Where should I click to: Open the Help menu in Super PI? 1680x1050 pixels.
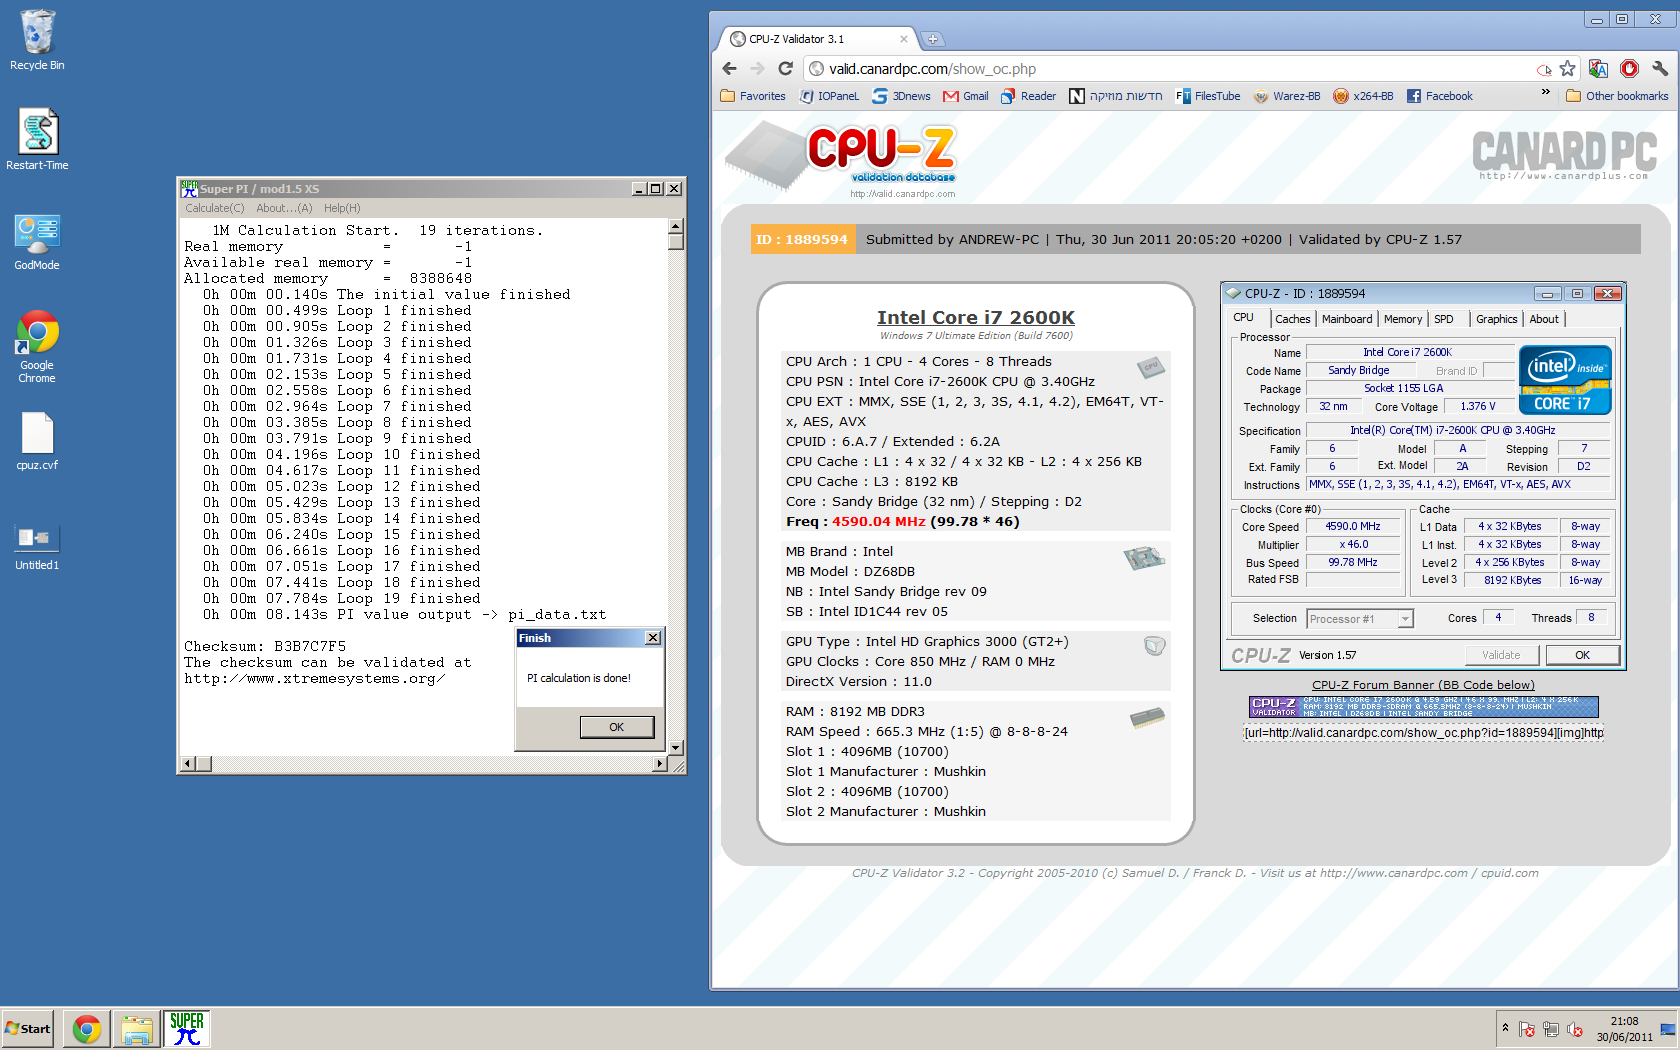[342, 208]
